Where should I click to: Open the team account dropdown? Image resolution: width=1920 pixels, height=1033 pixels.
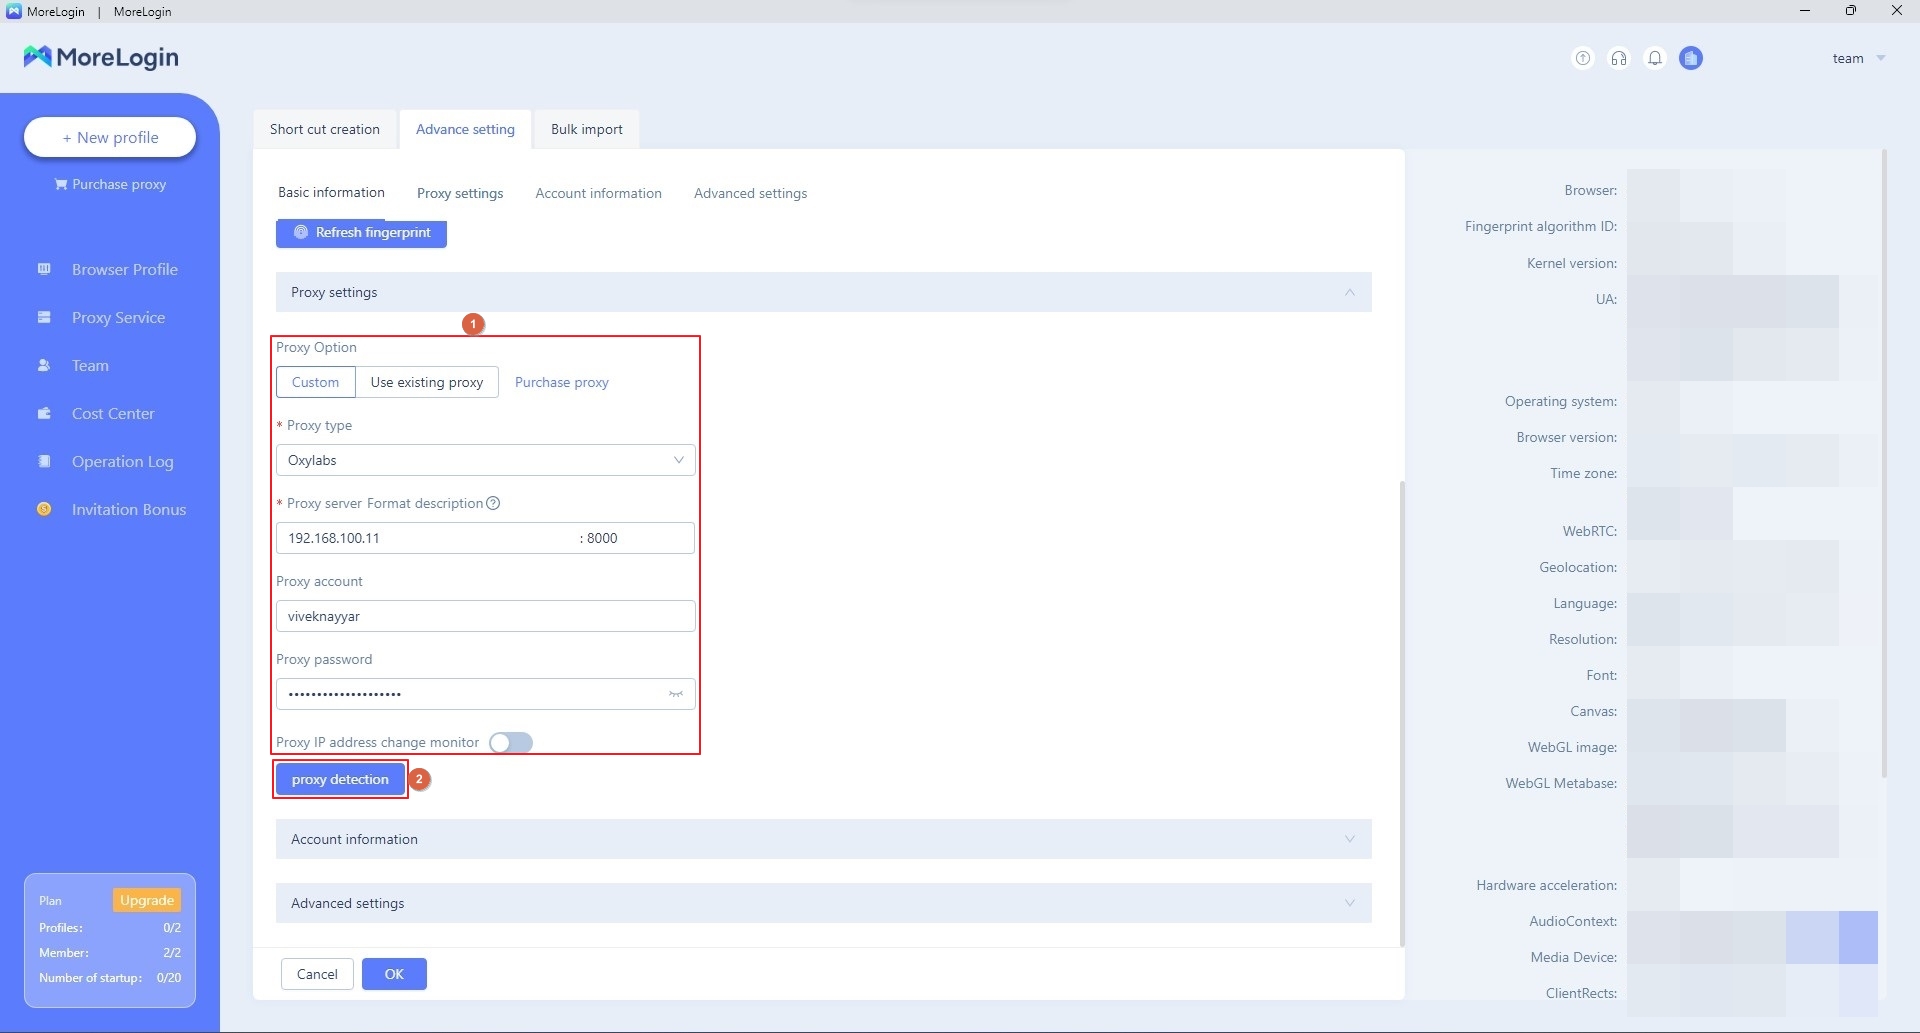1859,58
